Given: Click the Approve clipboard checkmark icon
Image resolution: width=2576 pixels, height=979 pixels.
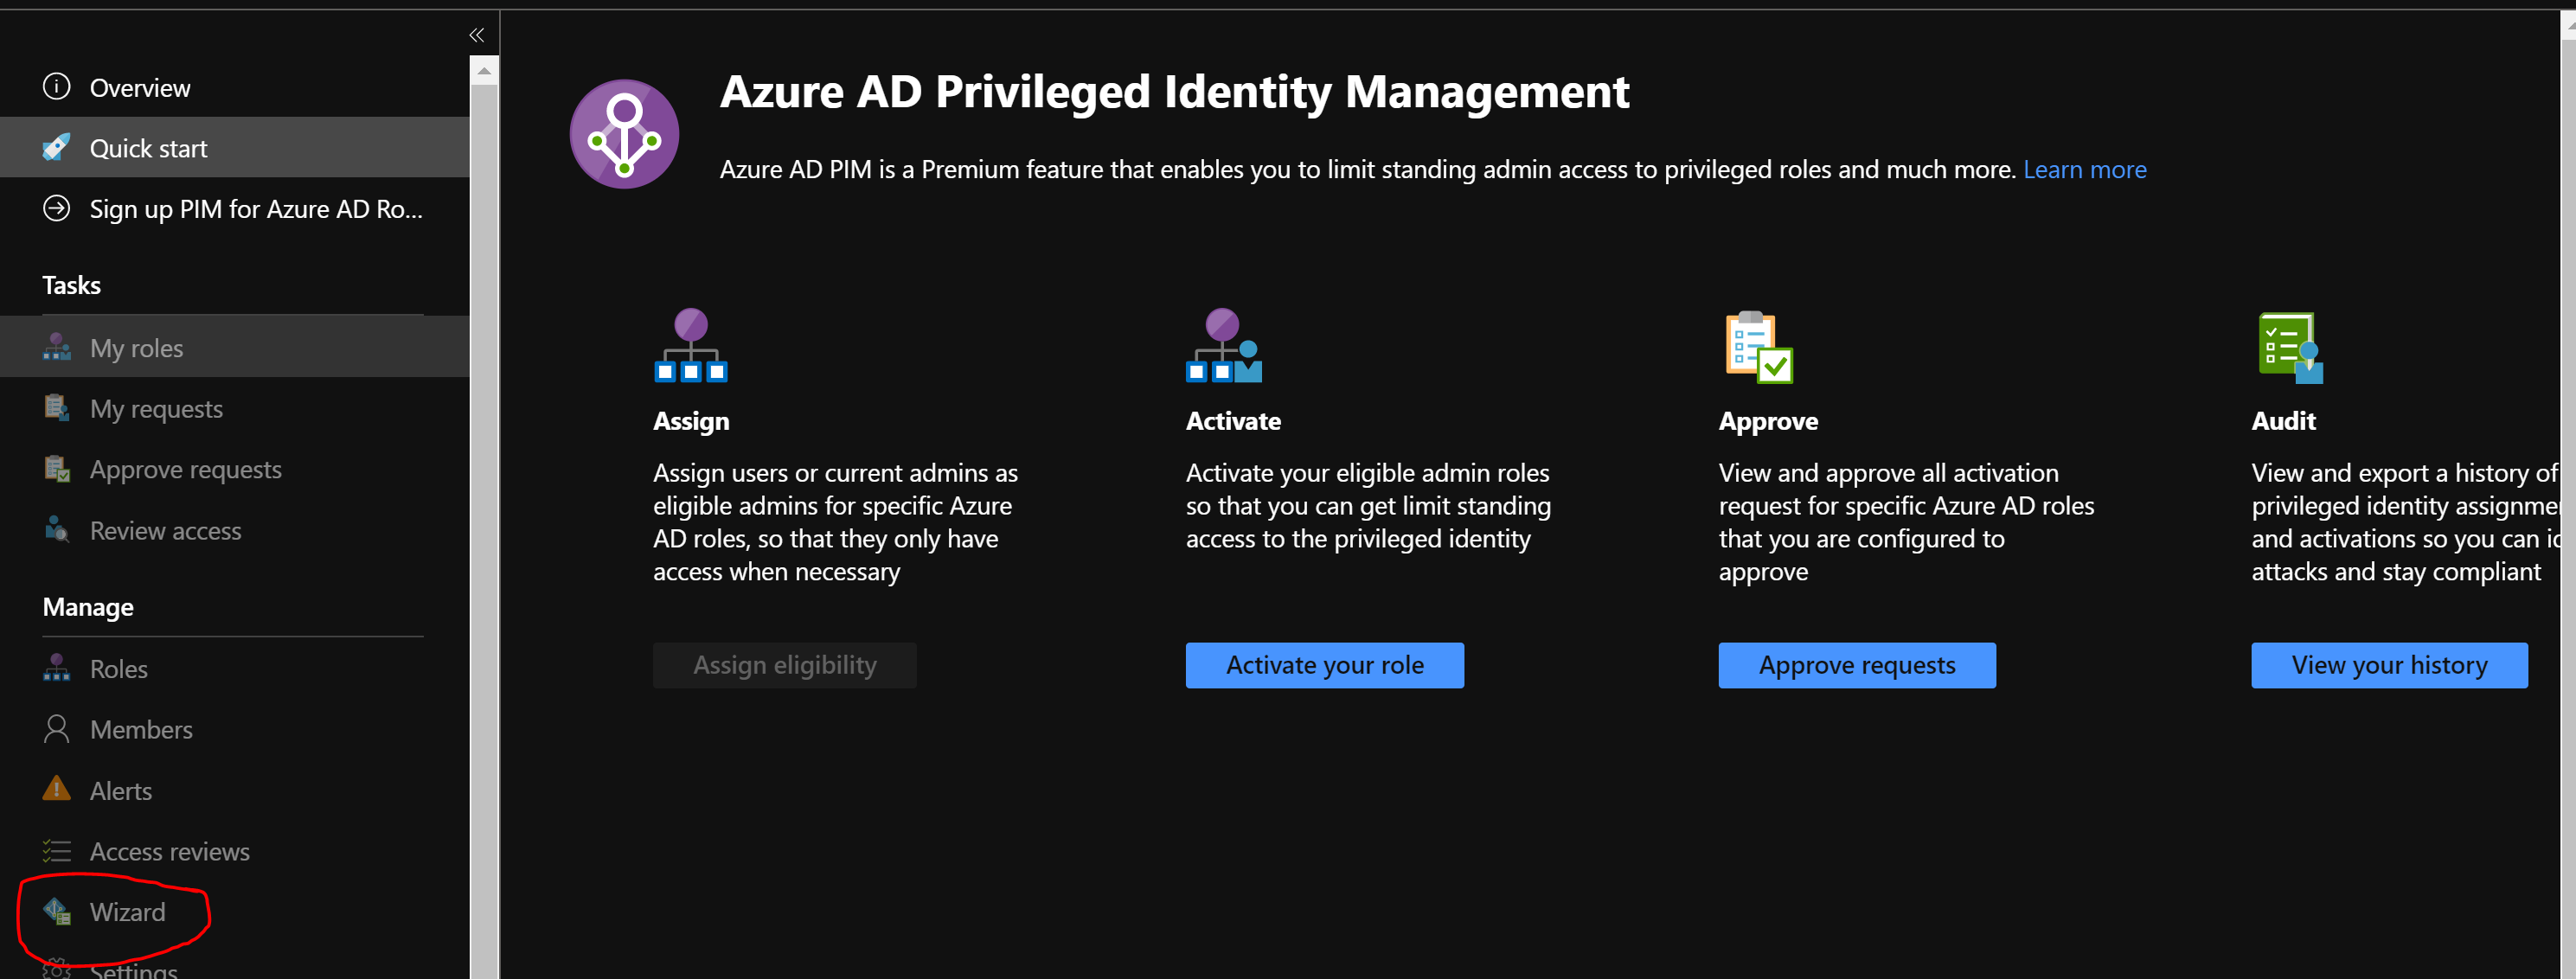Looking at the screenshot, I should [x=1758, y=347].
